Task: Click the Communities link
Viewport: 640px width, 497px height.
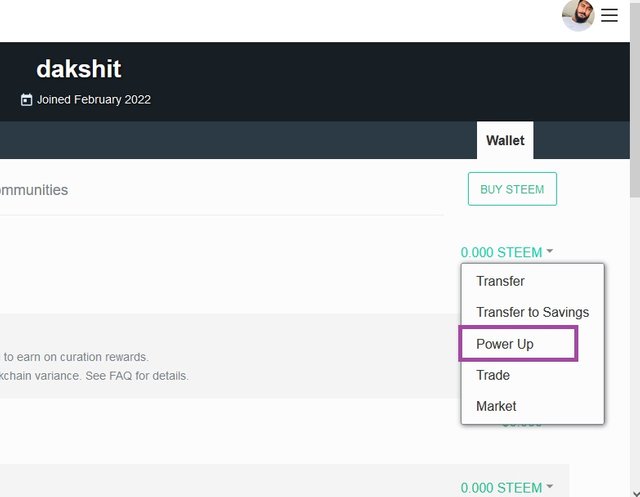Action: coord(34,190)
